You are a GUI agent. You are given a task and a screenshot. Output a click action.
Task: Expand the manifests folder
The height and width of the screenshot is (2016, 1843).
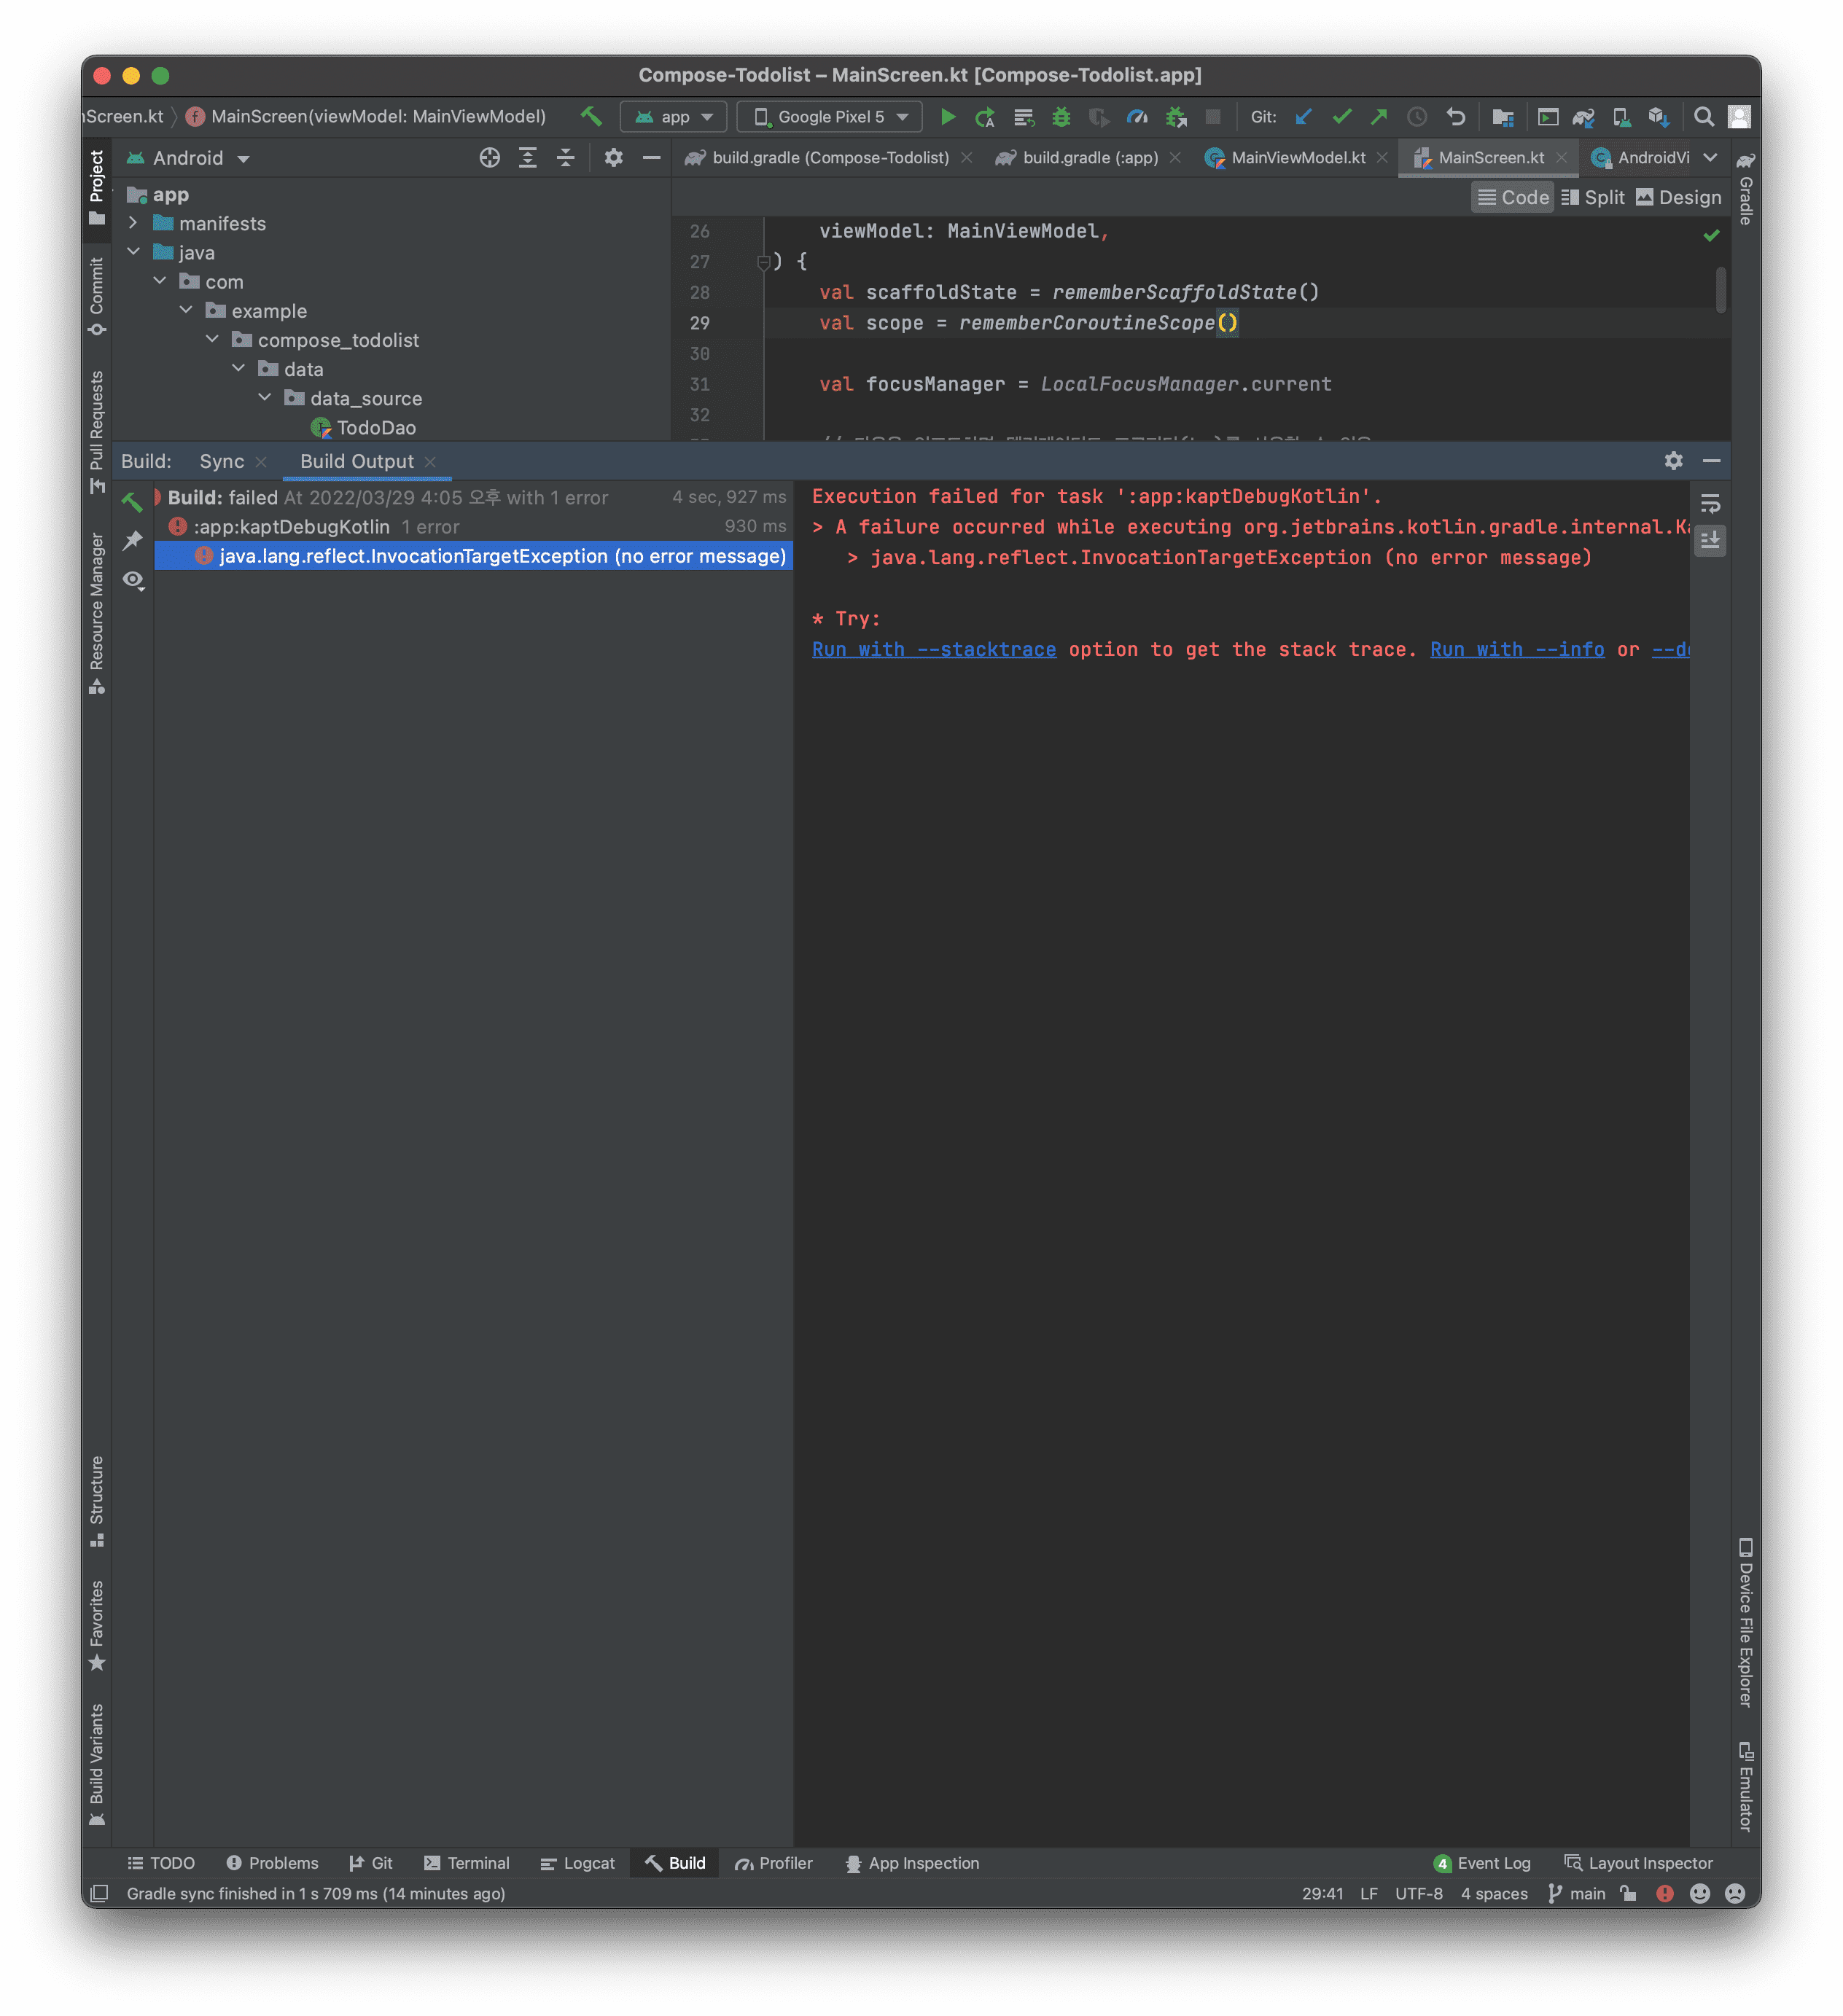tap(133, 223)
